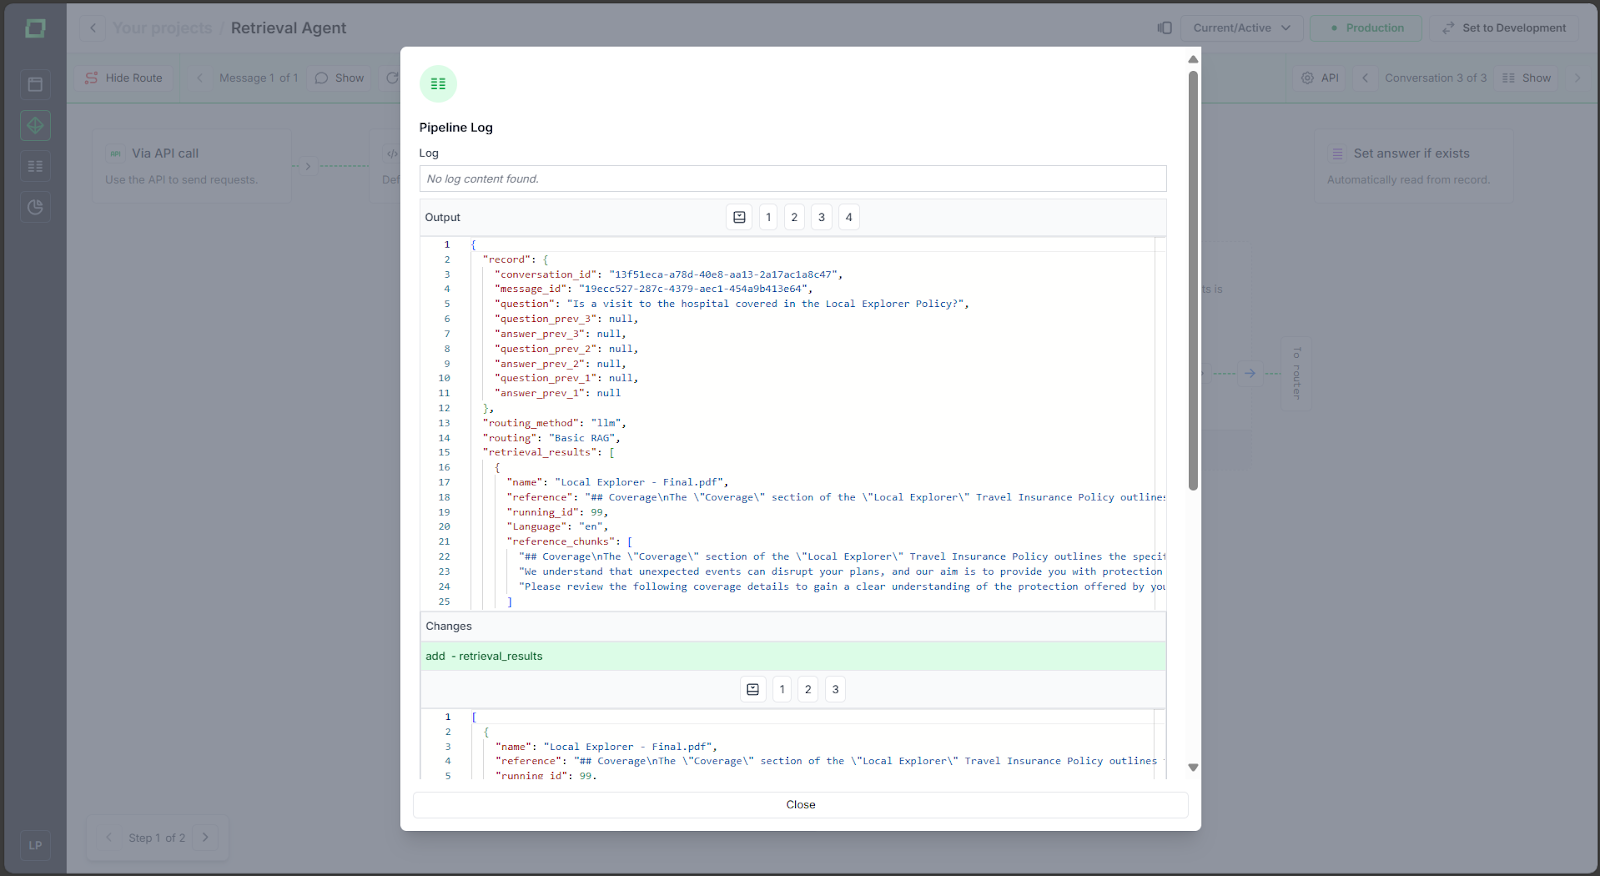This screenshot has width=1600, height=876.
Task: Click Set to Development
Action: [x=1504, y=28]
